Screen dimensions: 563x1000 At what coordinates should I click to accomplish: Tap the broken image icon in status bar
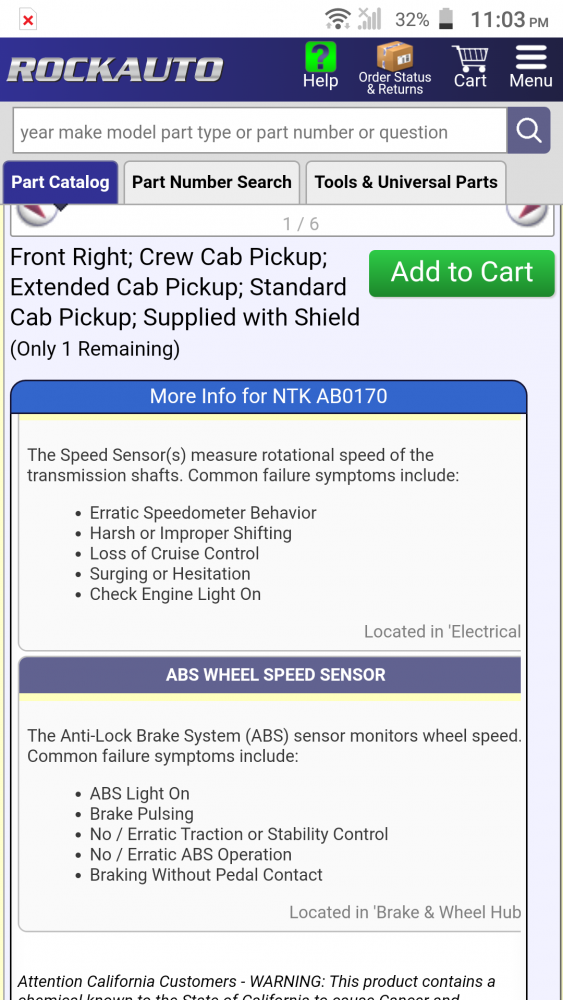[27, 20]
